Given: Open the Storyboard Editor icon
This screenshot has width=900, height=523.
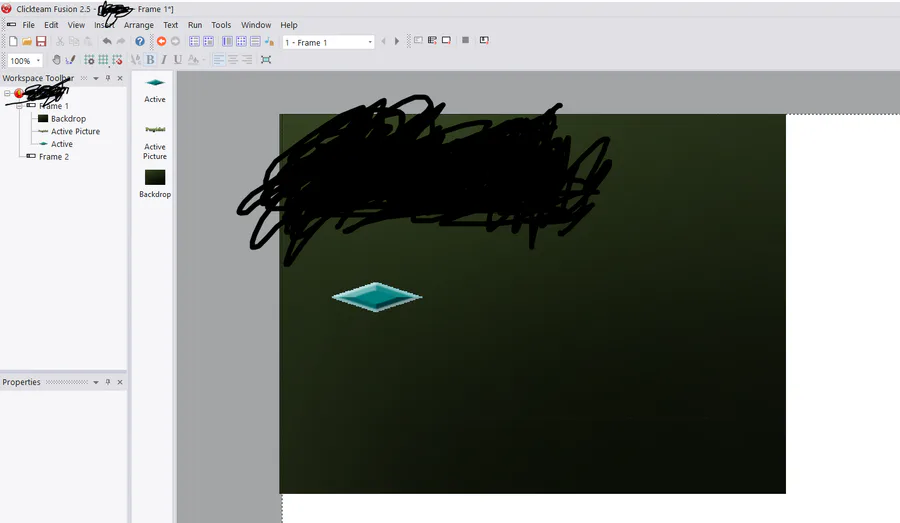Looking at the screenshot, I should [195, 41].
